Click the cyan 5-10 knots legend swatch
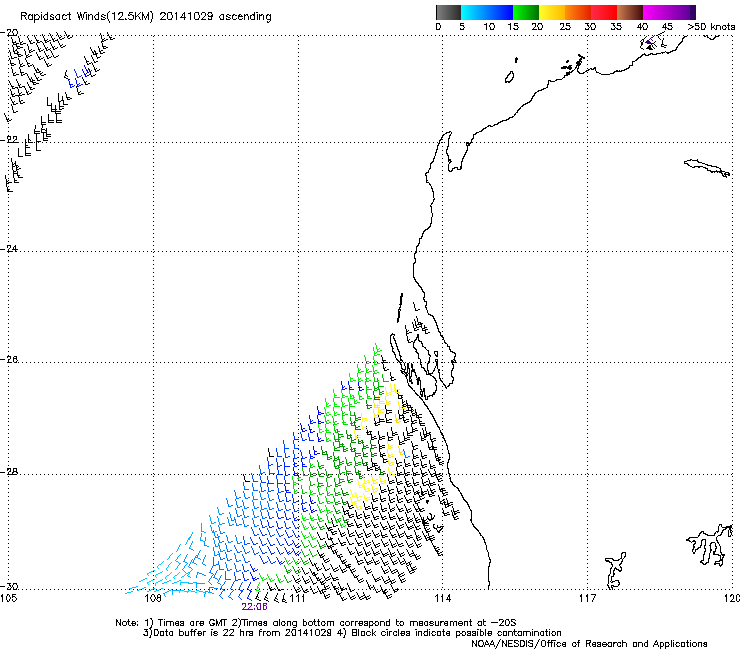Screen dimensions: 740x650 point(474,12)
